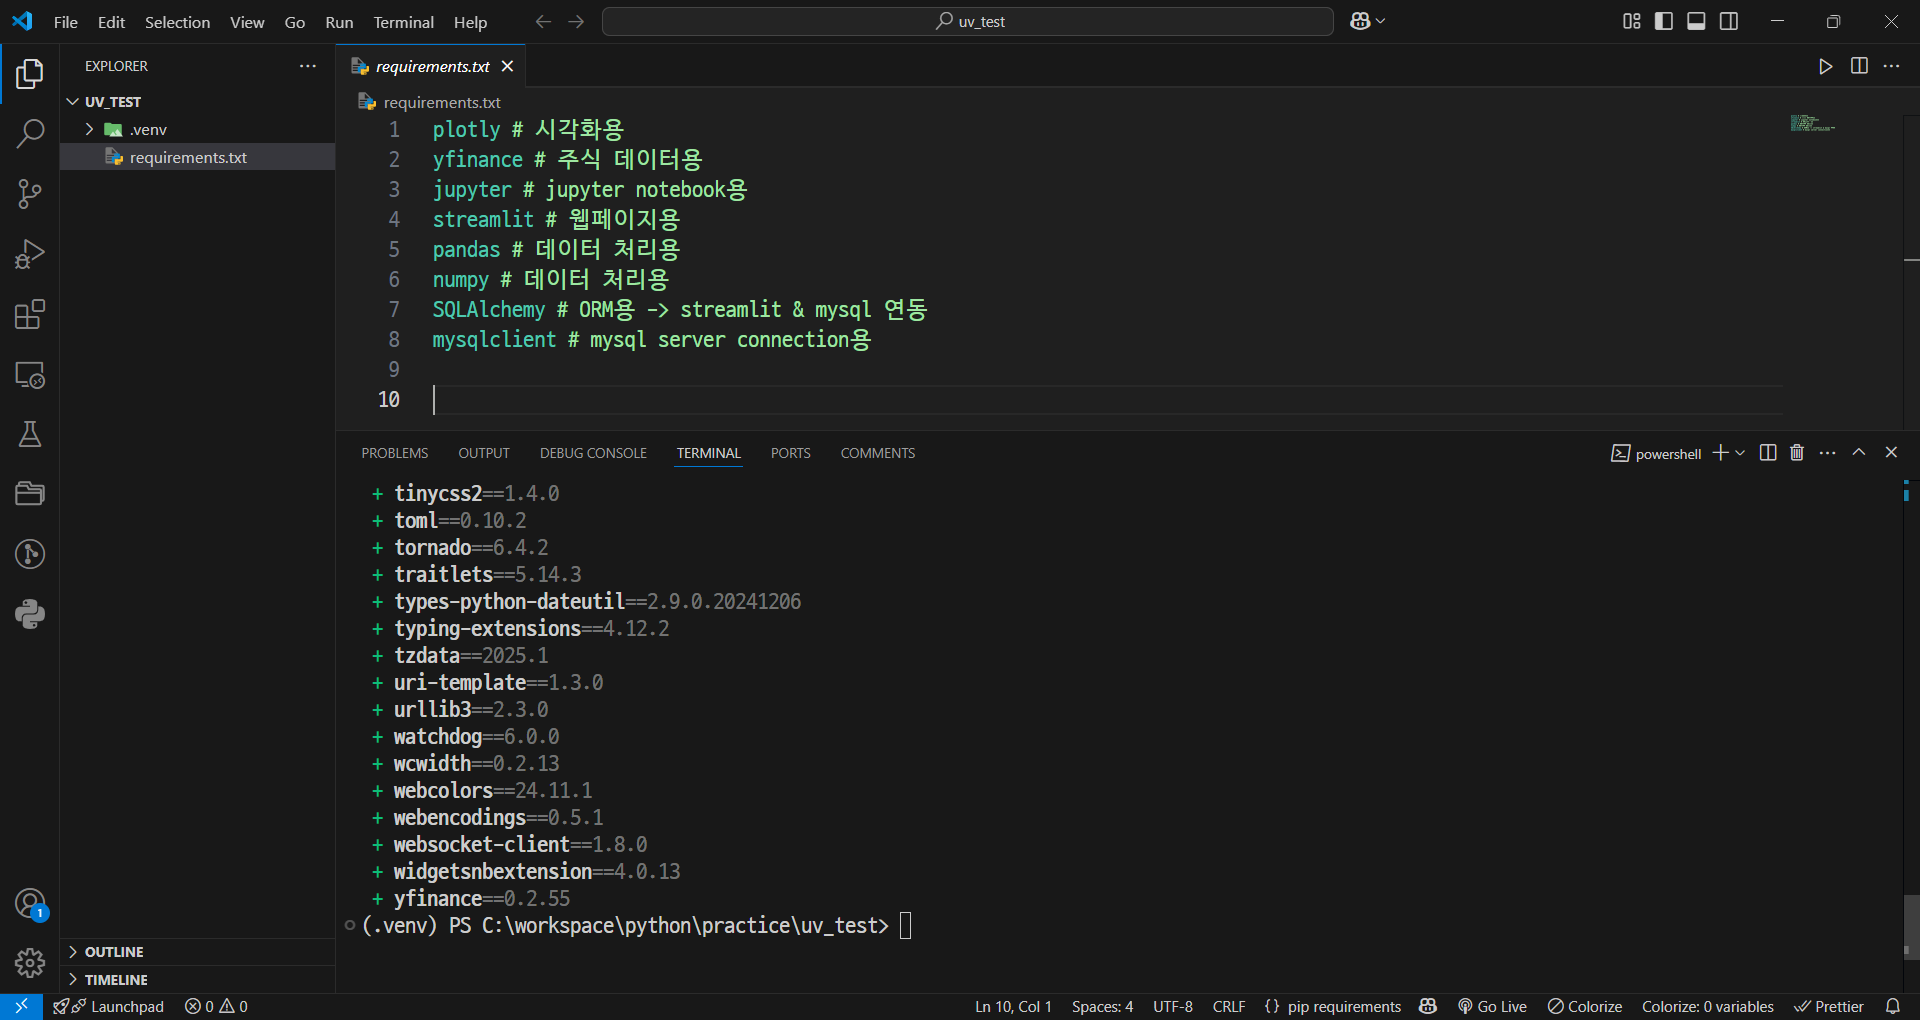Open terminal panel More Actions ellipsis
Image resolution: width=1920 pixels, height=1020 pixels.
coord(1828,453)
